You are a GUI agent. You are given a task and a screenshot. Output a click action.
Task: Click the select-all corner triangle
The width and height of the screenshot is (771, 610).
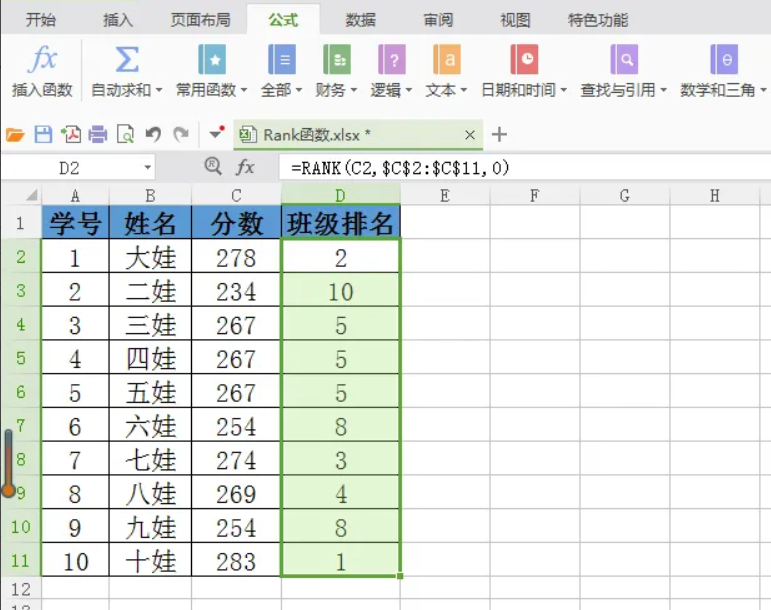click(31, 196)
